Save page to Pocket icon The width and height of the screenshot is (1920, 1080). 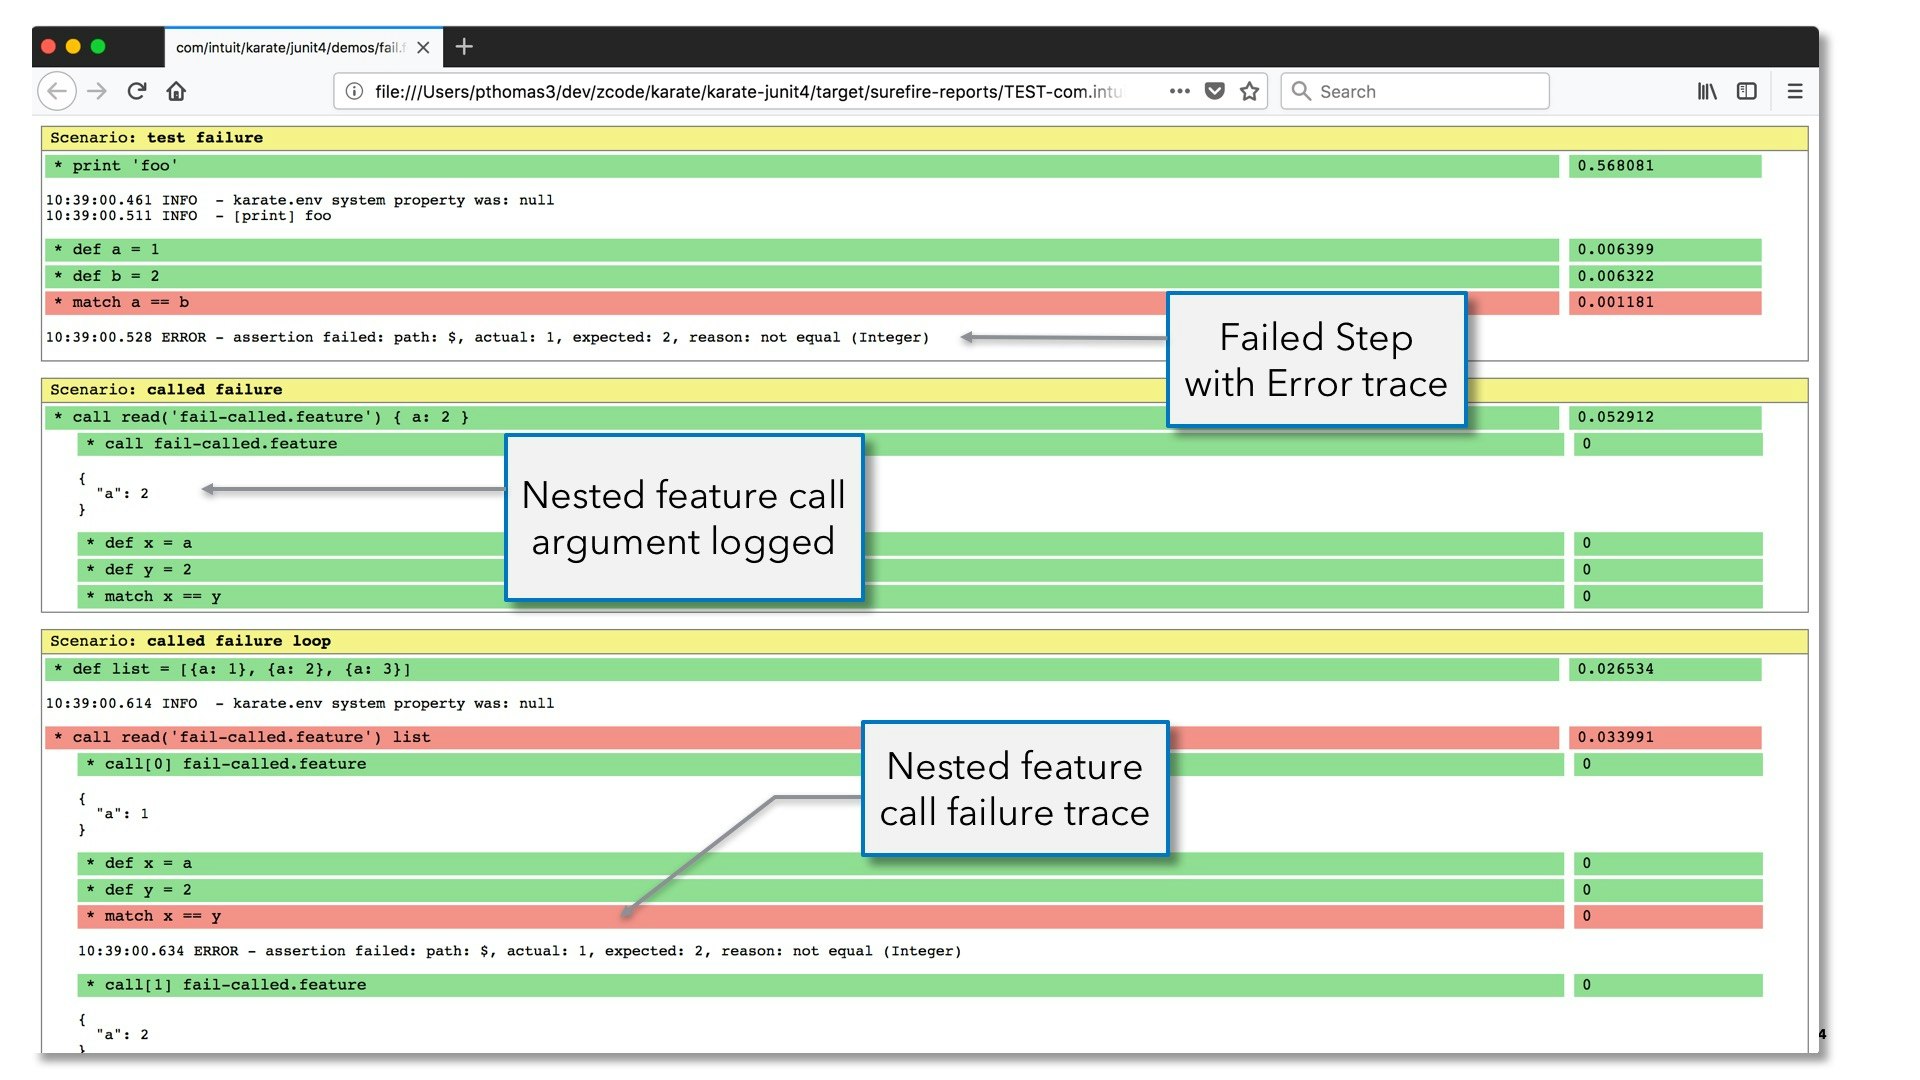tap(1214, 91)
